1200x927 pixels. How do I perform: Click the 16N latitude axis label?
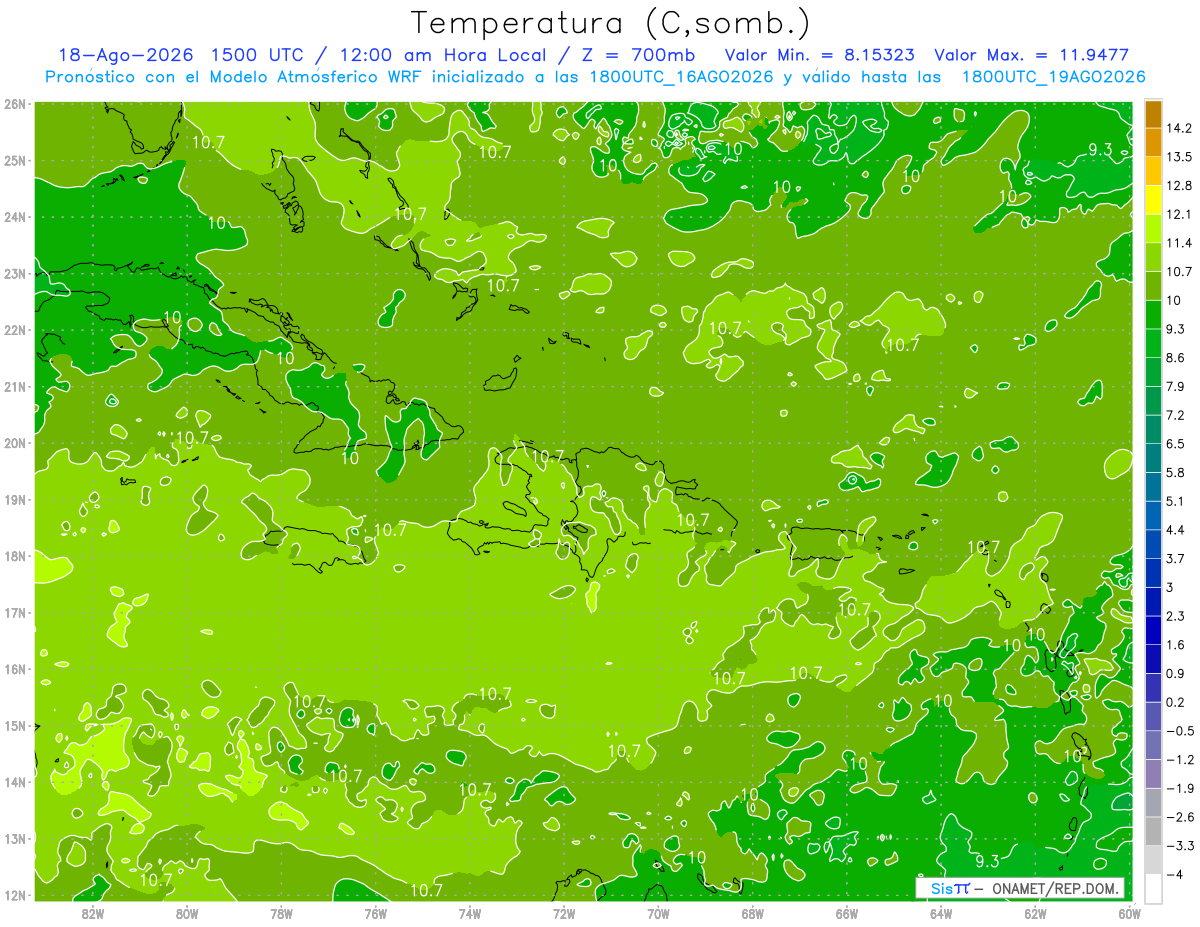pos(15,669)
